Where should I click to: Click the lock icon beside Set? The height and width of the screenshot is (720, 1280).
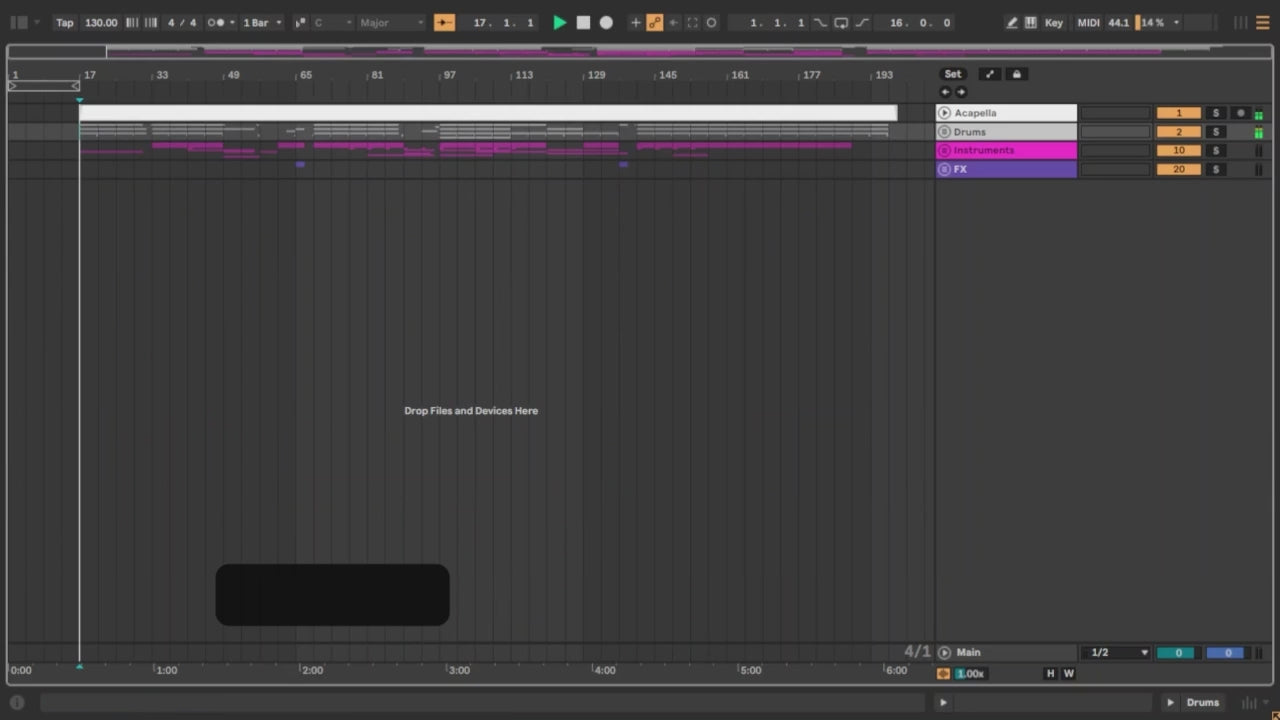click(x=1016, y=74)
